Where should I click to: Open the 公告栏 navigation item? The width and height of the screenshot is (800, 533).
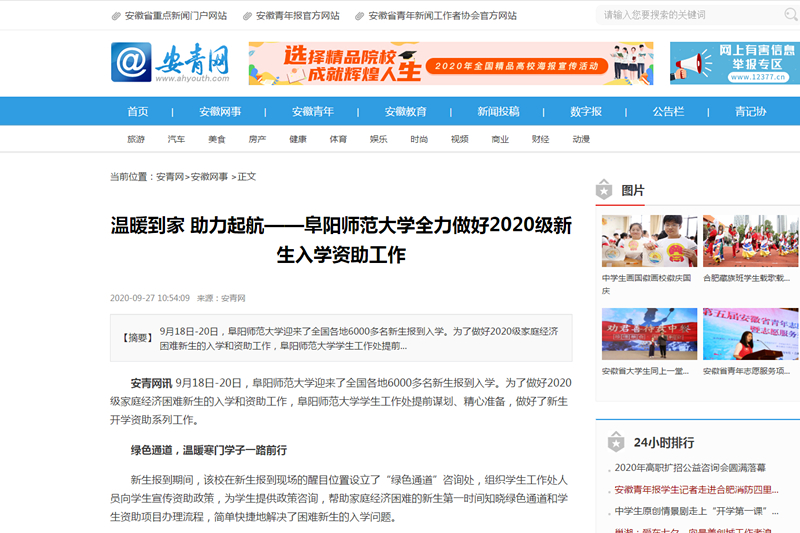pos(668,111)
